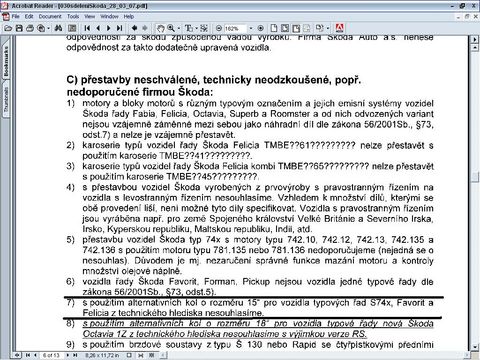
Task: Click the zoom out minus button
Action: click(219, 28)
